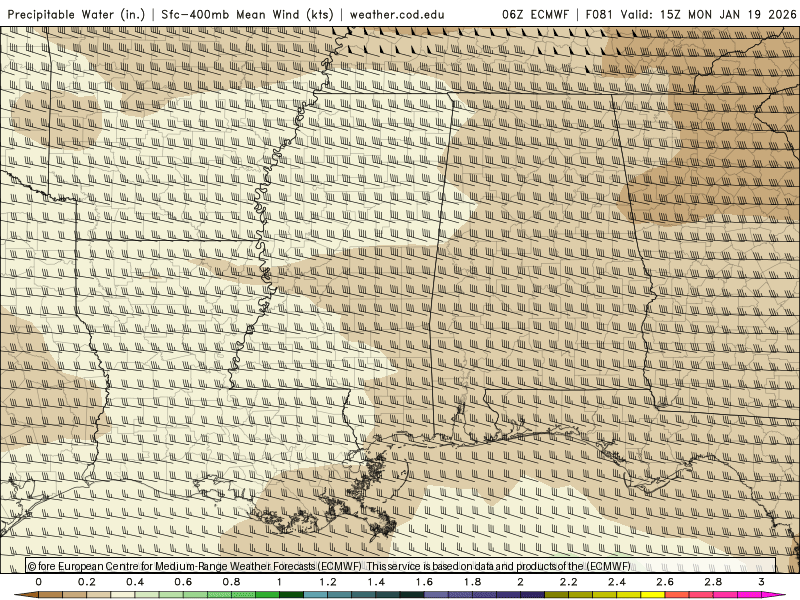Click the 'Precipitable Water (in.)' title text
This screenshot has width=800, height=600.
tap(76, 15)
